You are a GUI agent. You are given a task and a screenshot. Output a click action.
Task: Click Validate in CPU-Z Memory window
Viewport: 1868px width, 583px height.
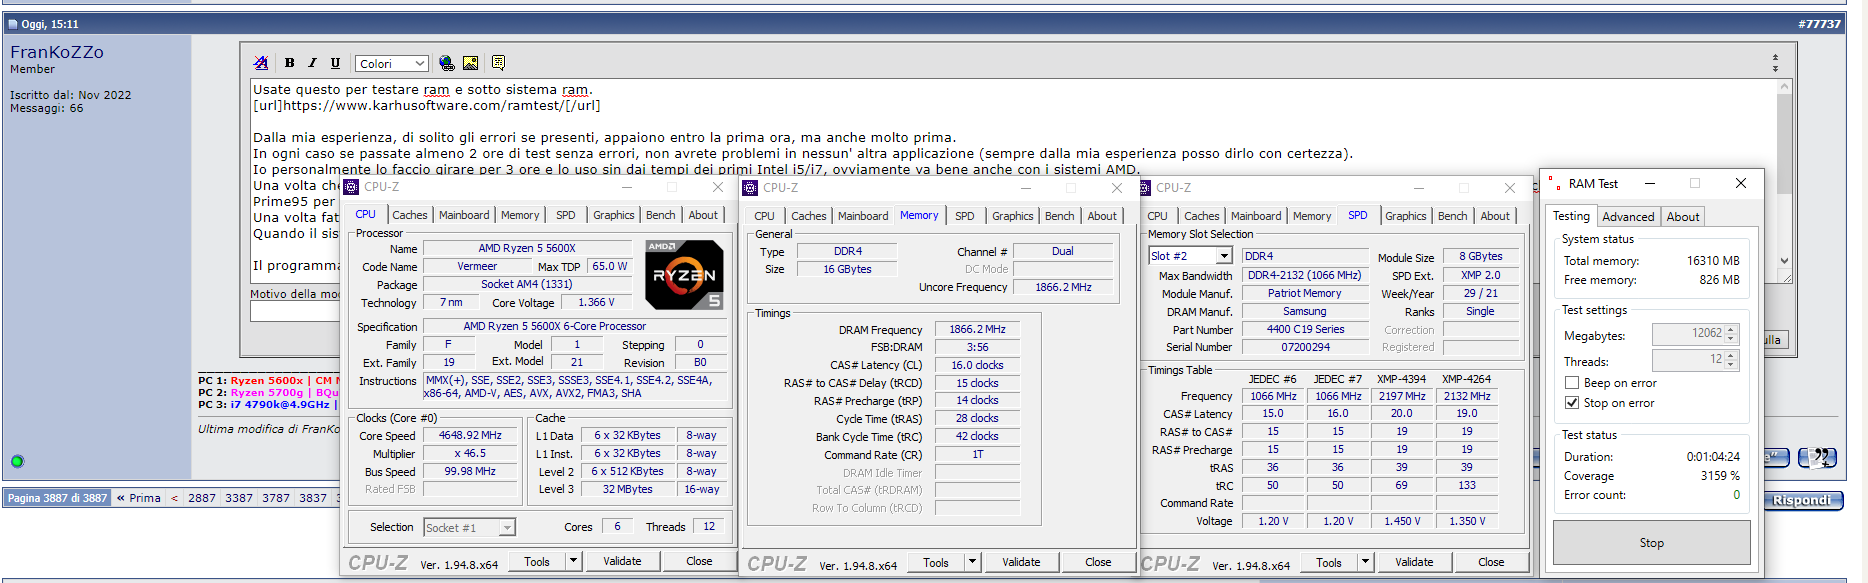1021,562
